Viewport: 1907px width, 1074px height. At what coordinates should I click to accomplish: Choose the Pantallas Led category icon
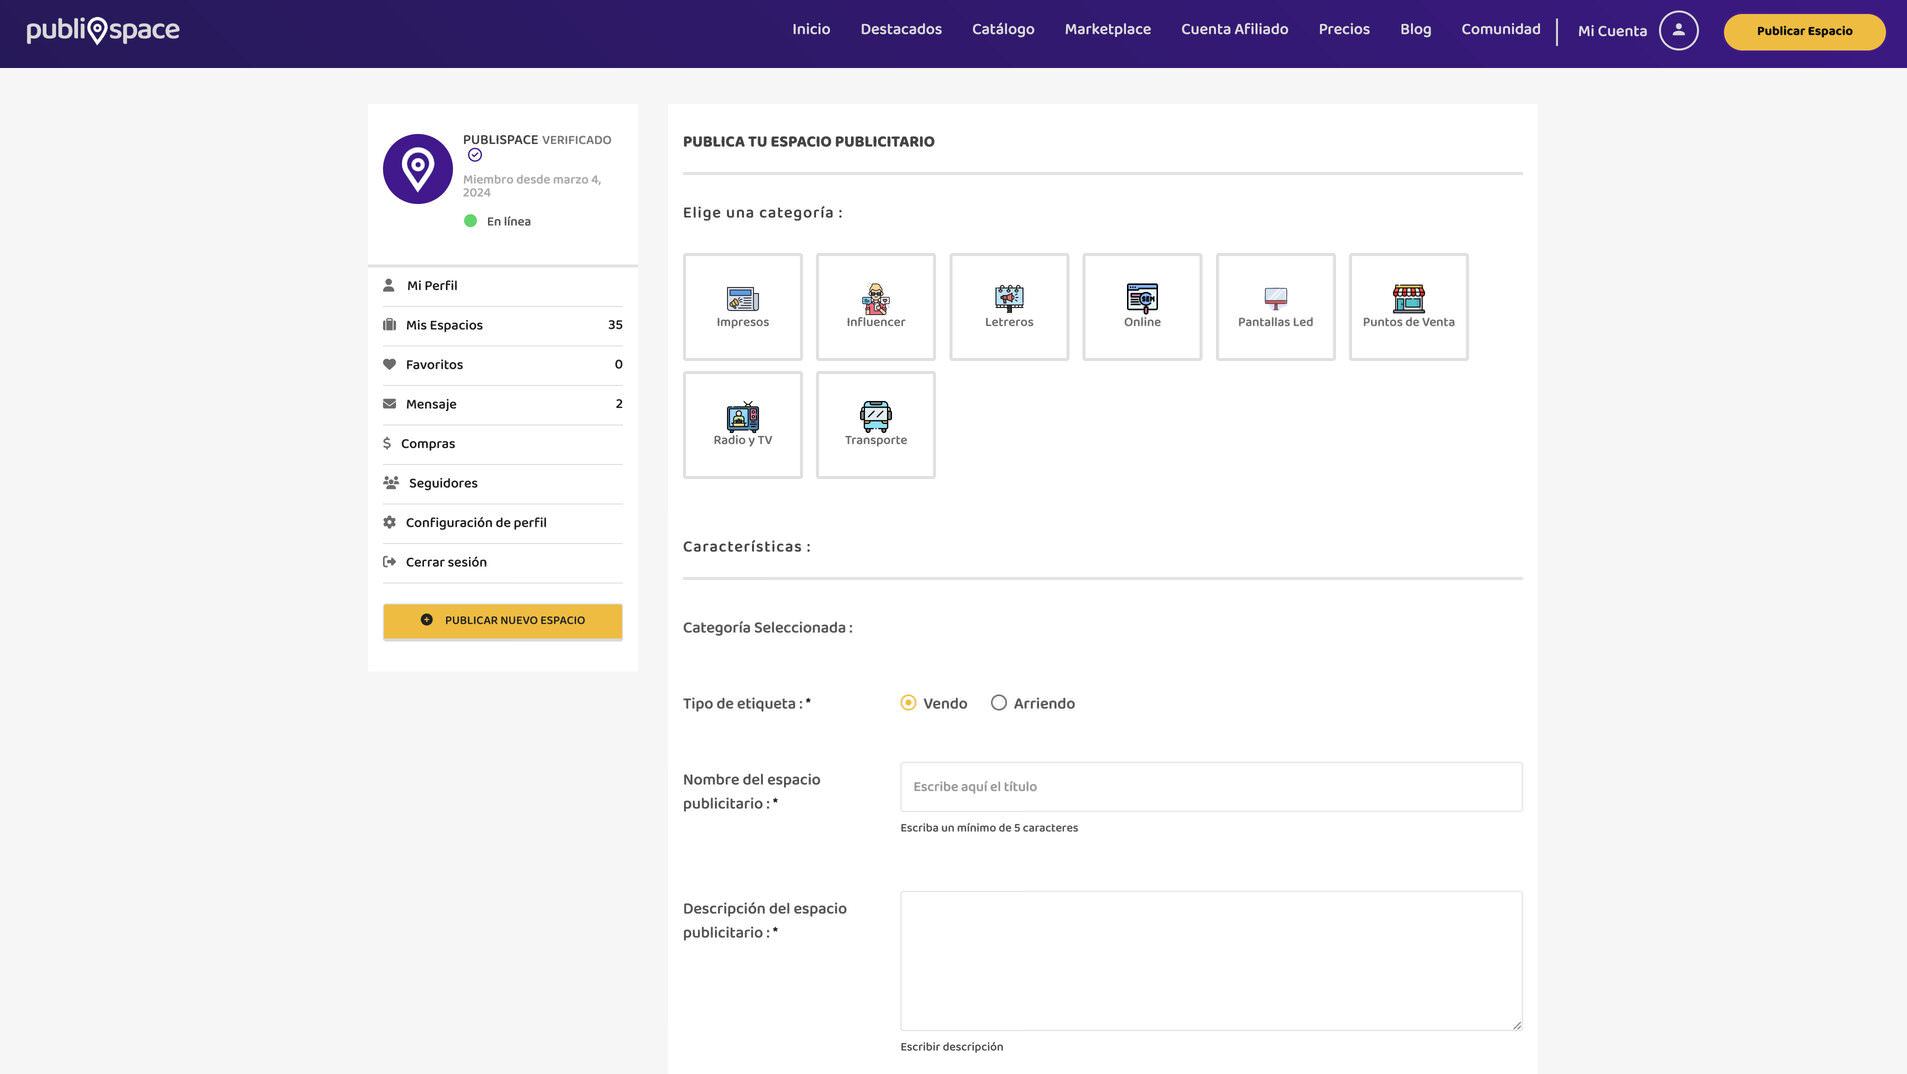[x=1276, y=298]
